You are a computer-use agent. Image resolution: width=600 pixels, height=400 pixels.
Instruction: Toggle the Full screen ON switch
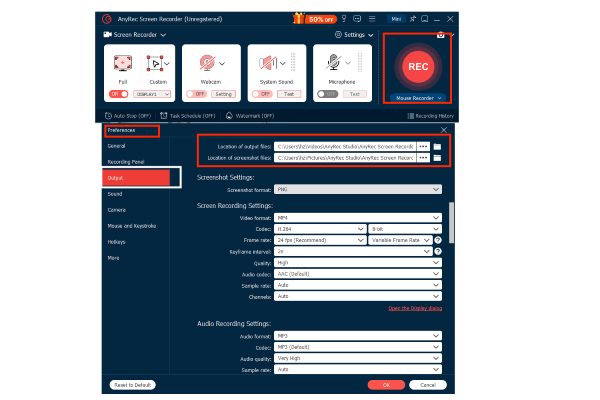click(x=119, y=94)
